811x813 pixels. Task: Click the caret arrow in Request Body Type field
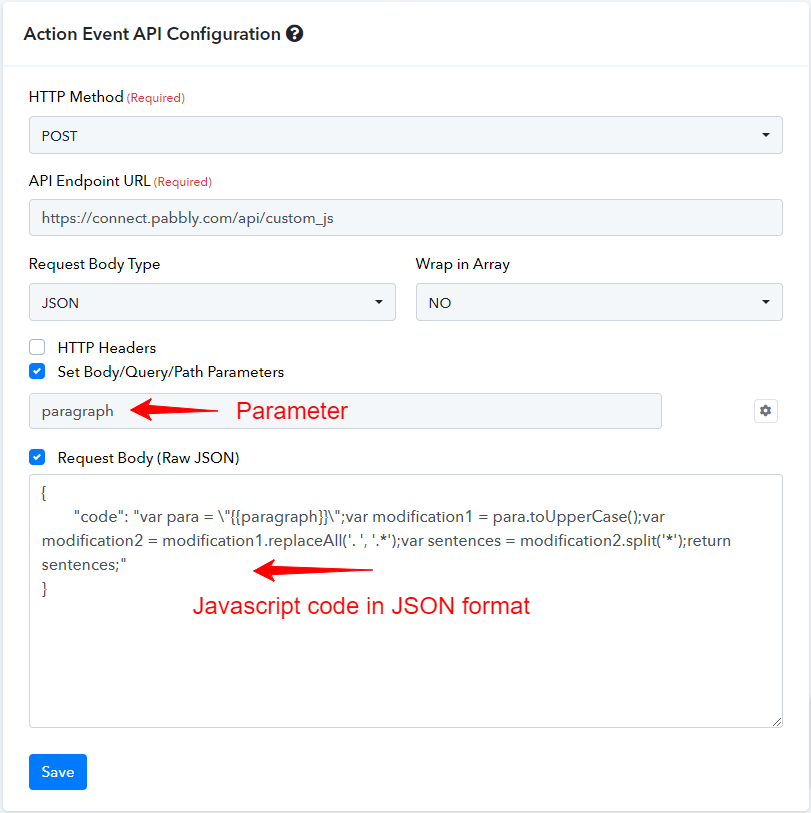pyautogui.click(x=379, y=302)
